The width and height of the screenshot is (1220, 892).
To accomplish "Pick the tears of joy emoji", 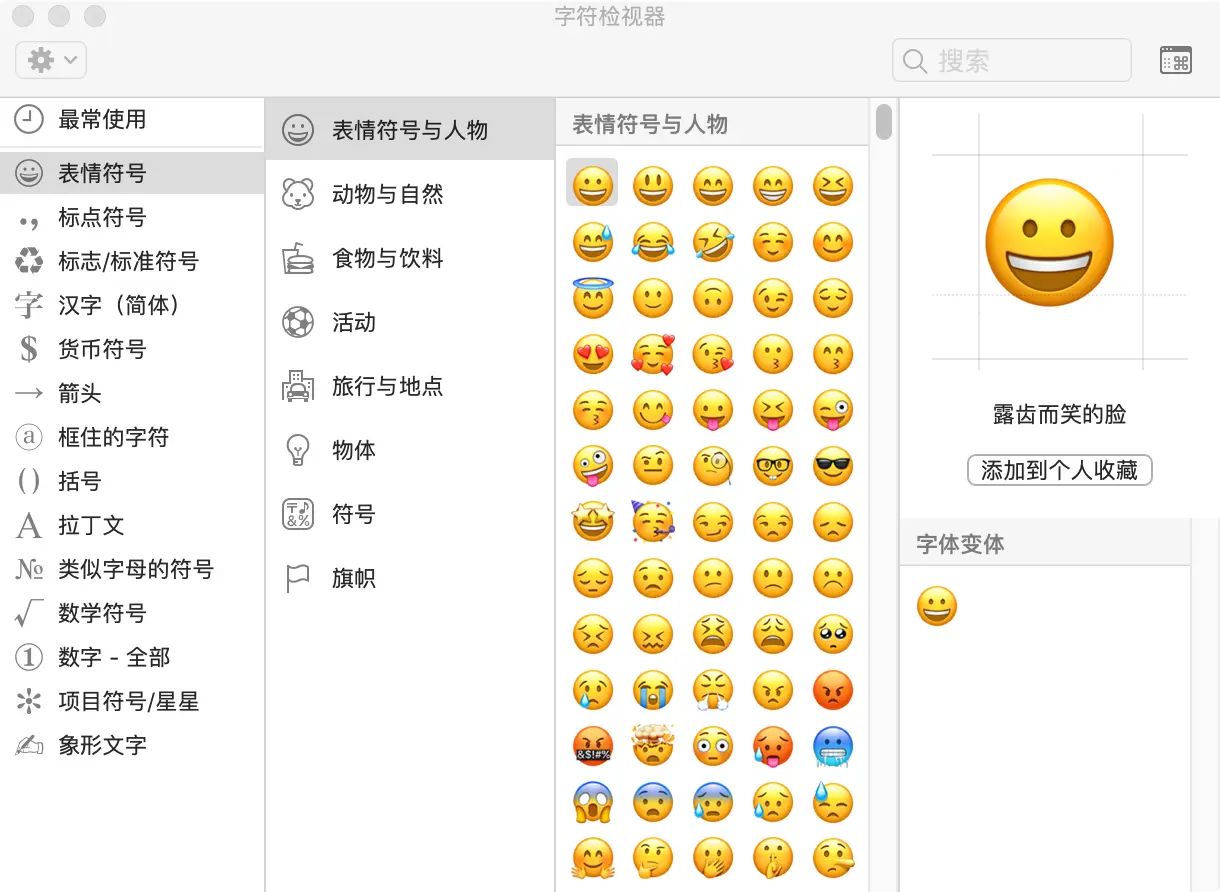I will [x=652, y=241].
